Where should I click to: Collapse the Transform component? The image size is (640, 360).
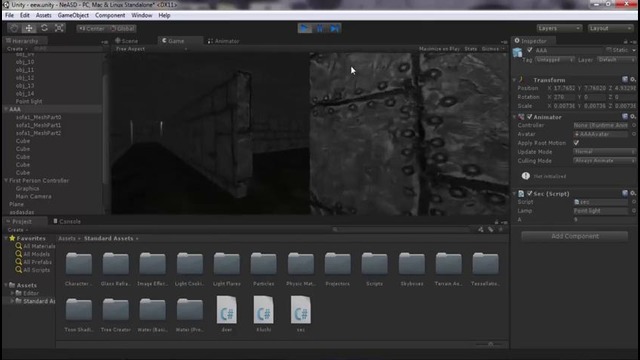(514, 80)
